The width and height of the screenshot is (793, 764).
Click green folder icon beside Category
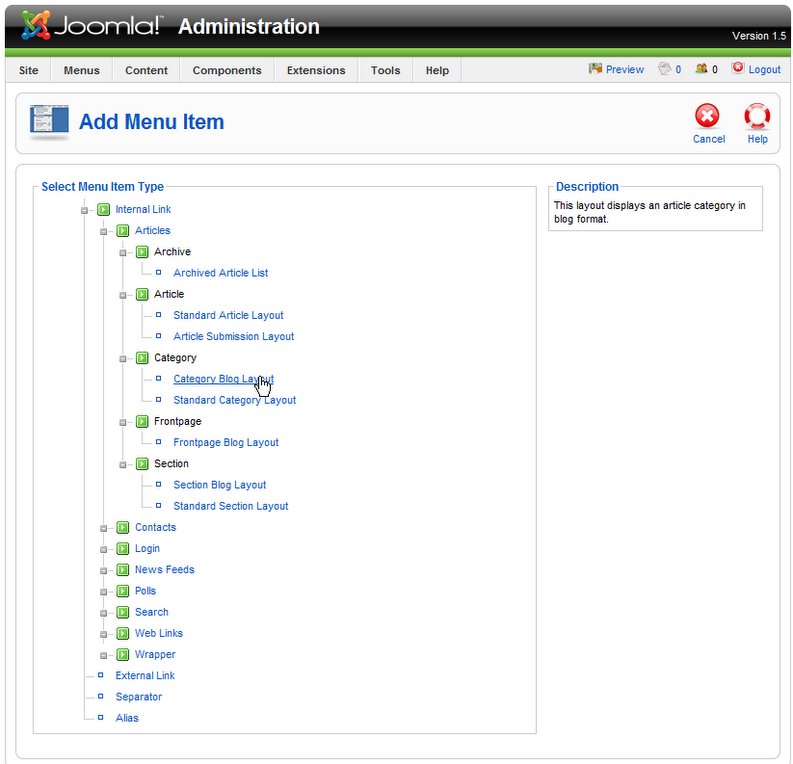coord(142,358)
